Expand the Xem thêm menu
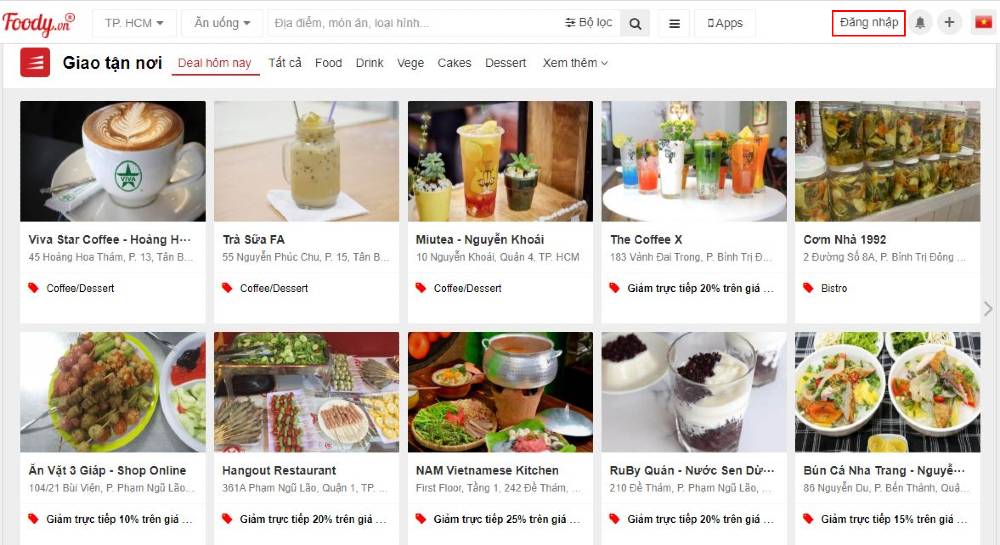This screenshot has width=1000, height=545. (575, 63)
